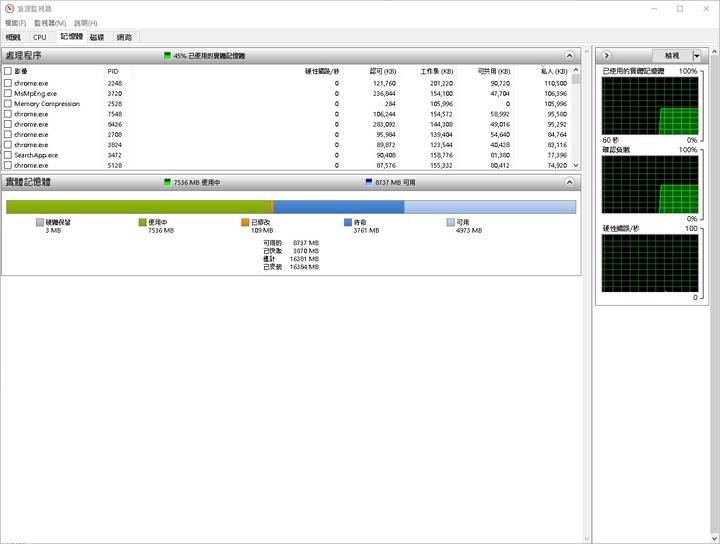Click the 硬性錯誤/秒 graph
Screen dimensions: 720x544
click(x=650, y=263)
